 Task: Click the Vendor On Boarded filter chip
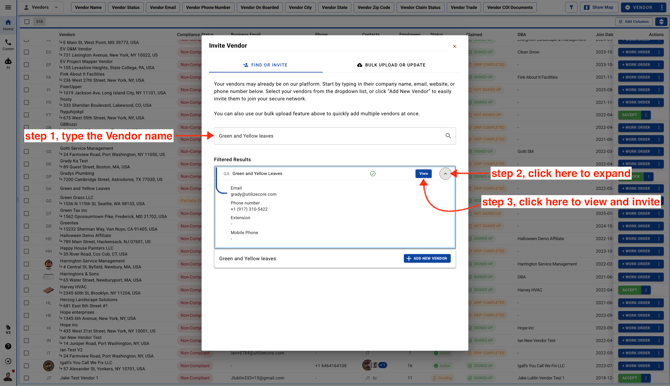259,7
